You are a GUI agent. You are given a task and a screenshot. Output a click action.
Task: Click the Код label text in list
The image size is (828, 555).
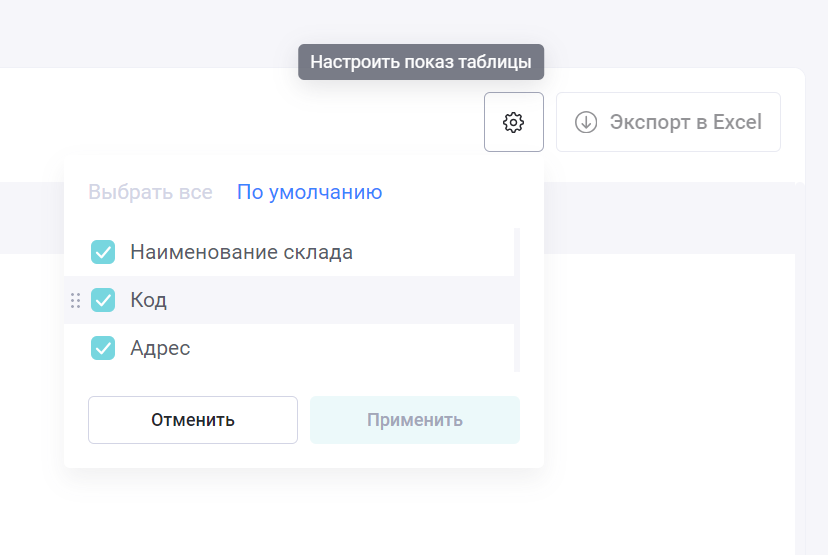click(x=148, y=300)
